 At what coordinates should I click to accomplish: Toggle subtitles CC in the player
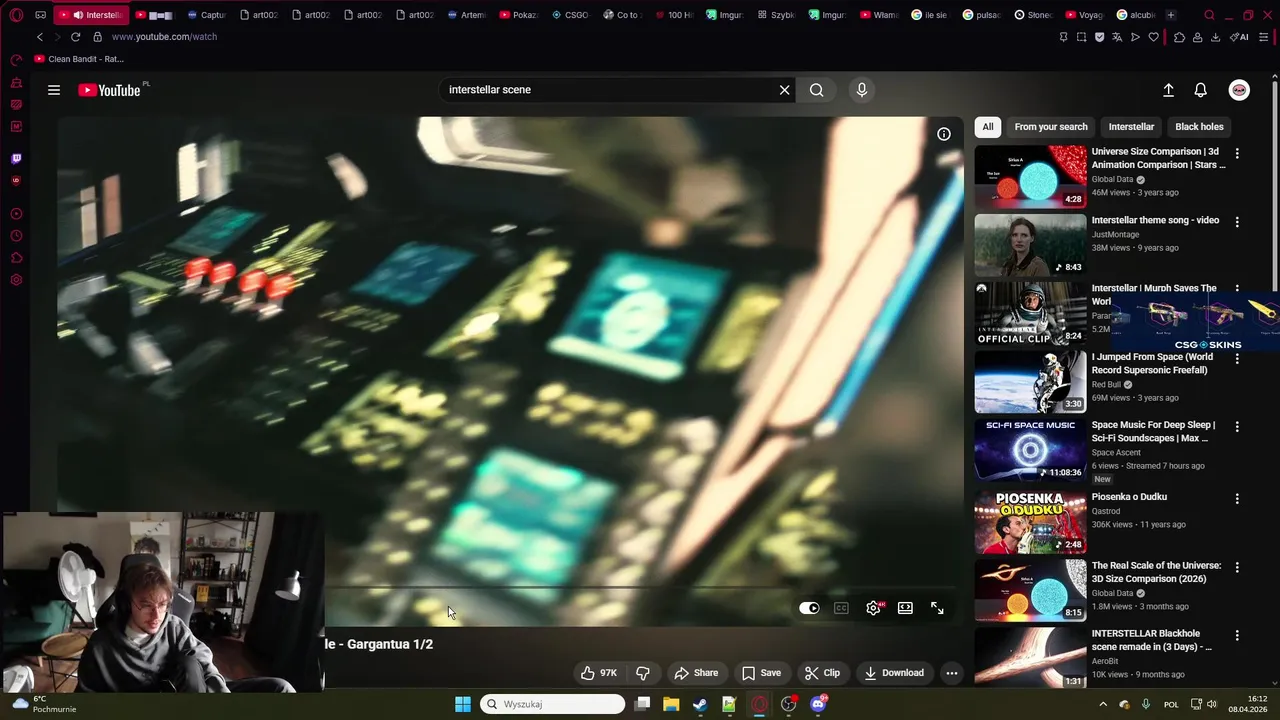(842, 608)
